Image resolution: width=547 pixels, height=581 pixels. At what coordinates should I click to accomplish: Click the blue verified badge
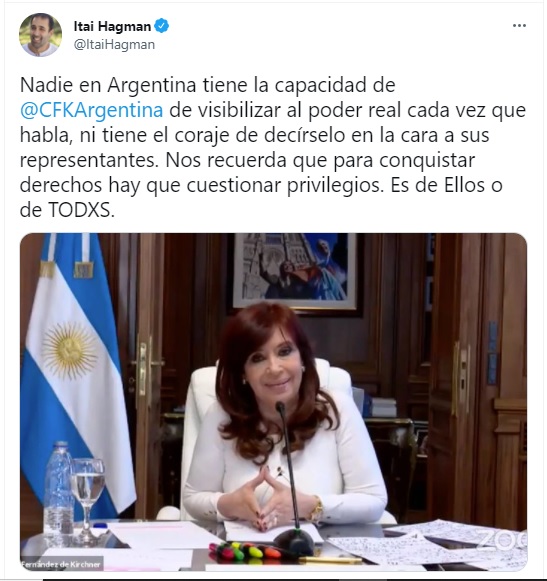pos(162,26)
